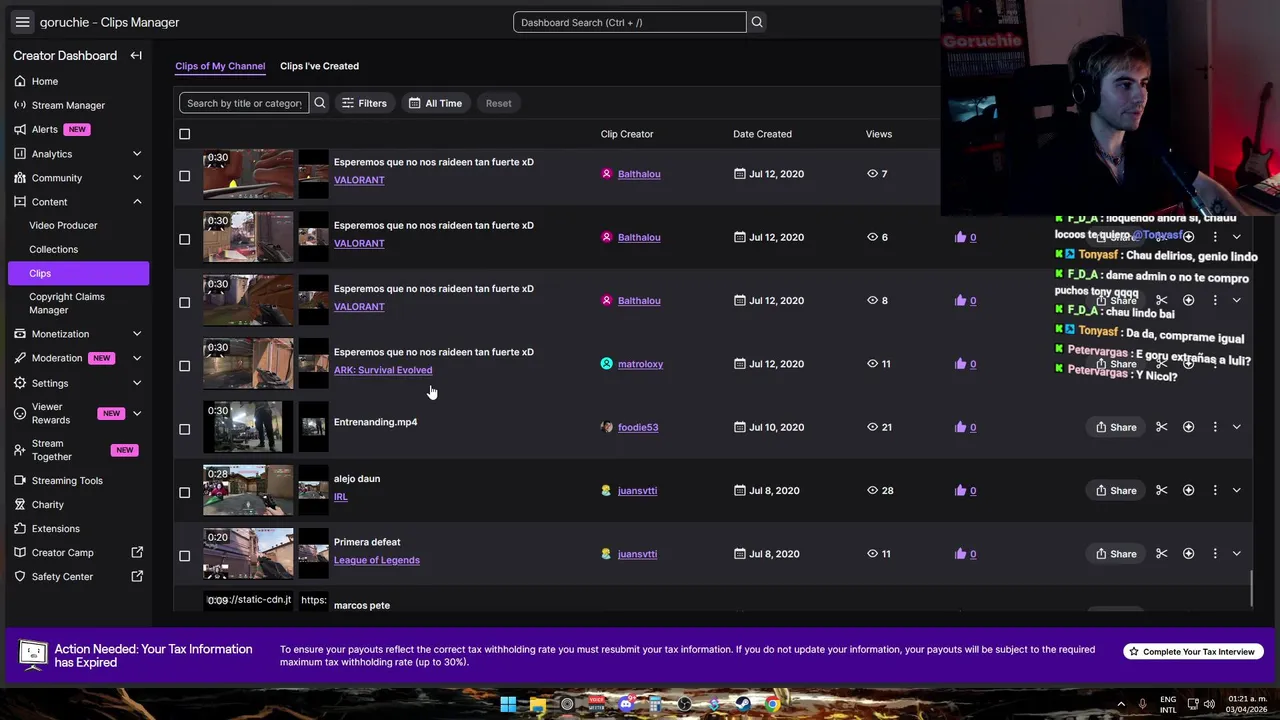Check the alejo daun clip checkbox
1280x720 pixels.
coord(184,492)
